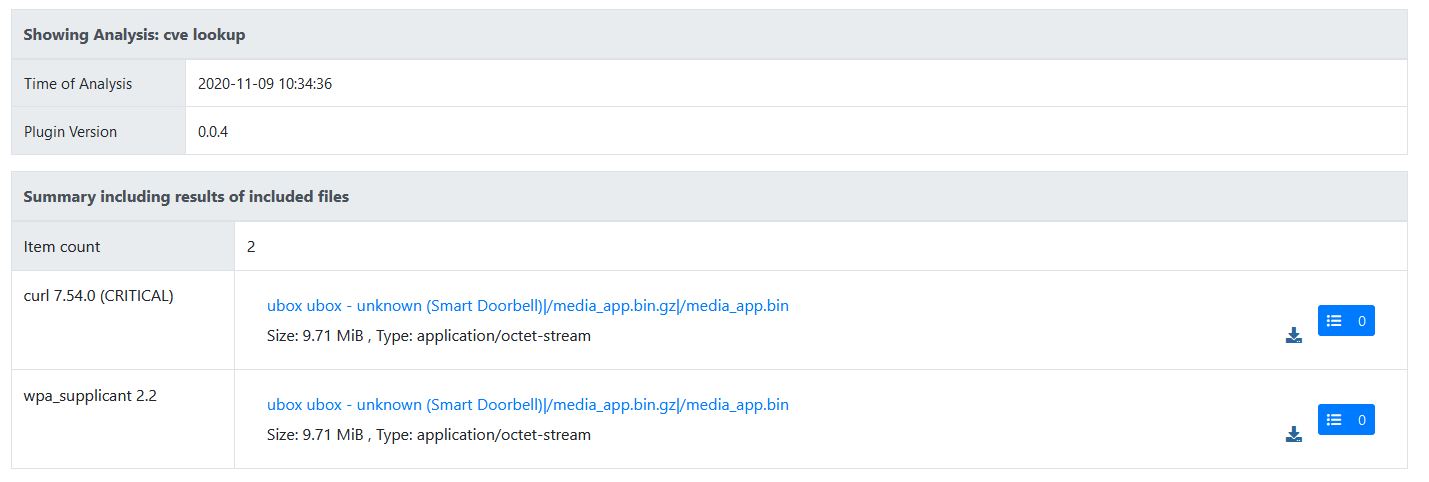Click the list icon on the wpa_supplicant row's blue button
This screenshot has height=482, width=1429.
pyautogui.click(x=1333, y=420)
